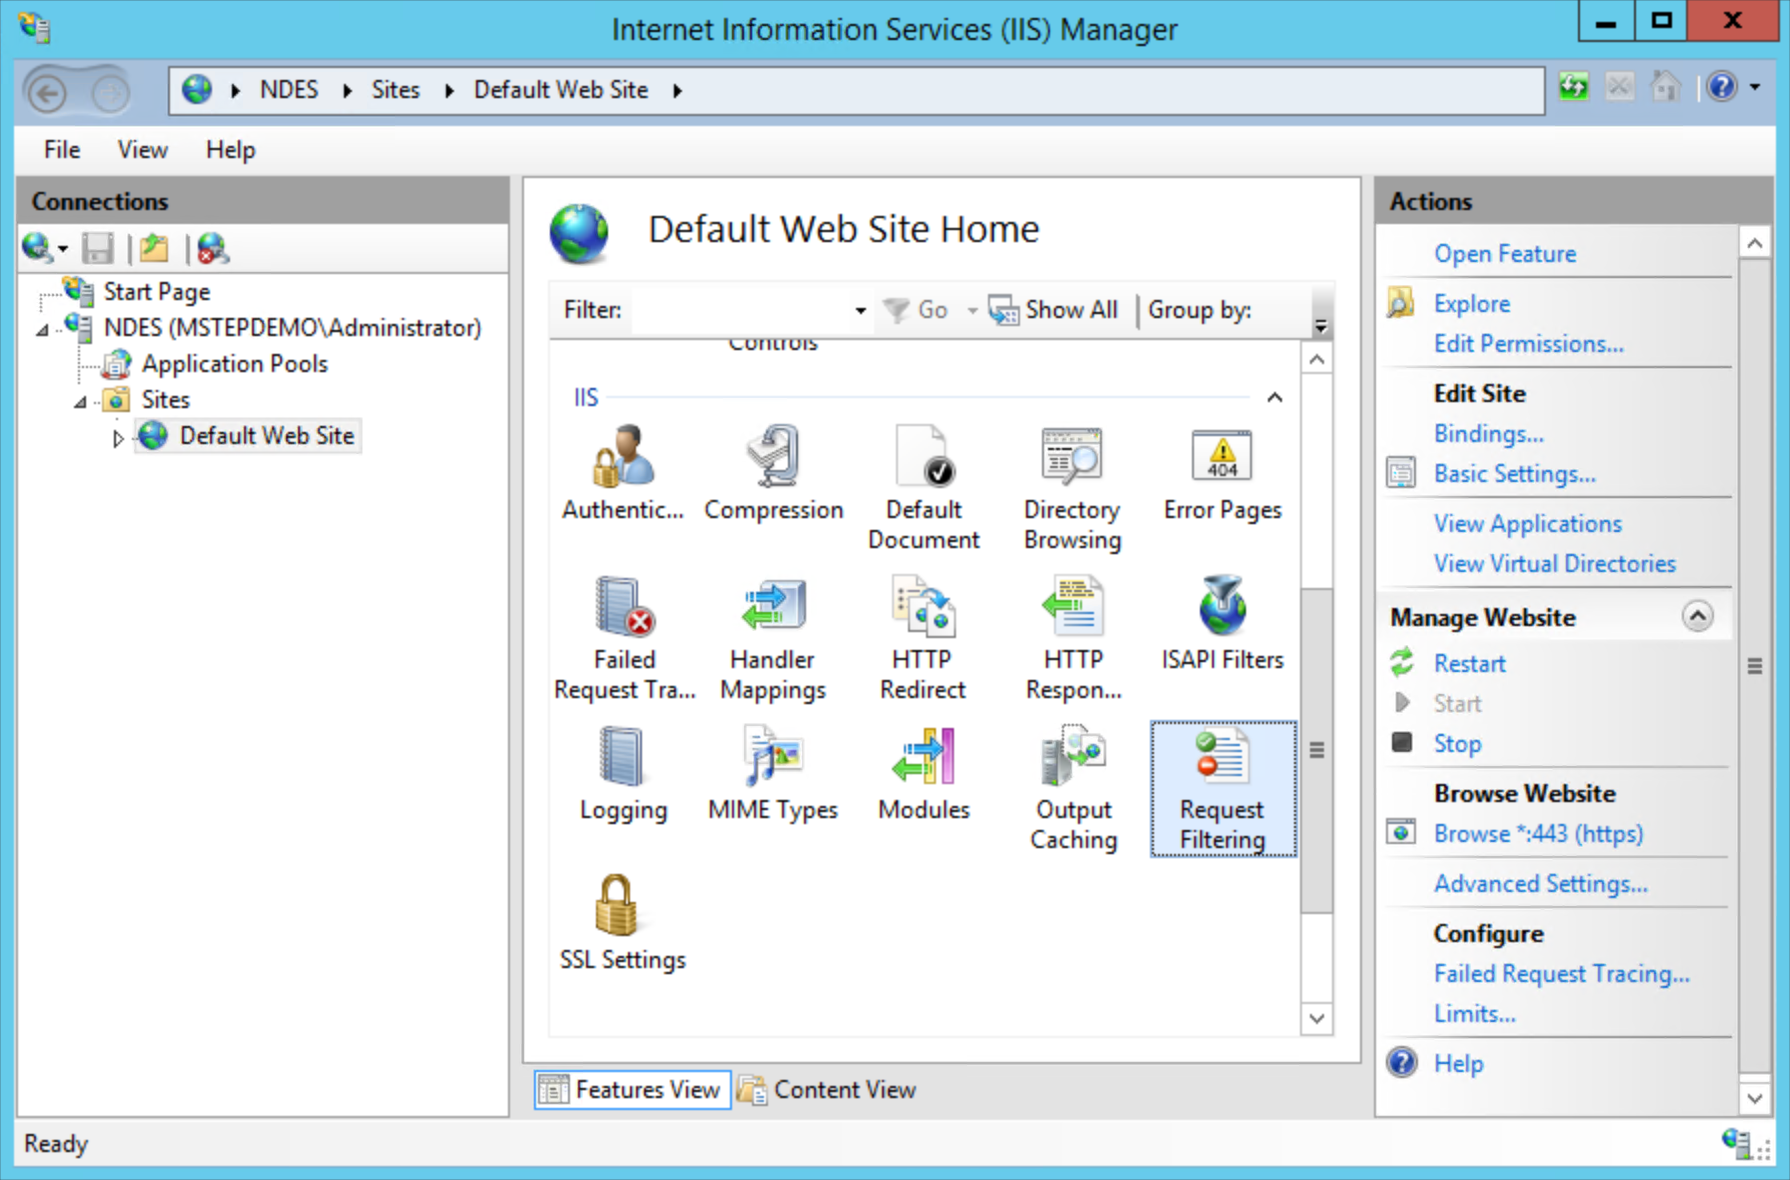
Task: Collapse the Sites tree node
Action: click(x=80, y=401)
